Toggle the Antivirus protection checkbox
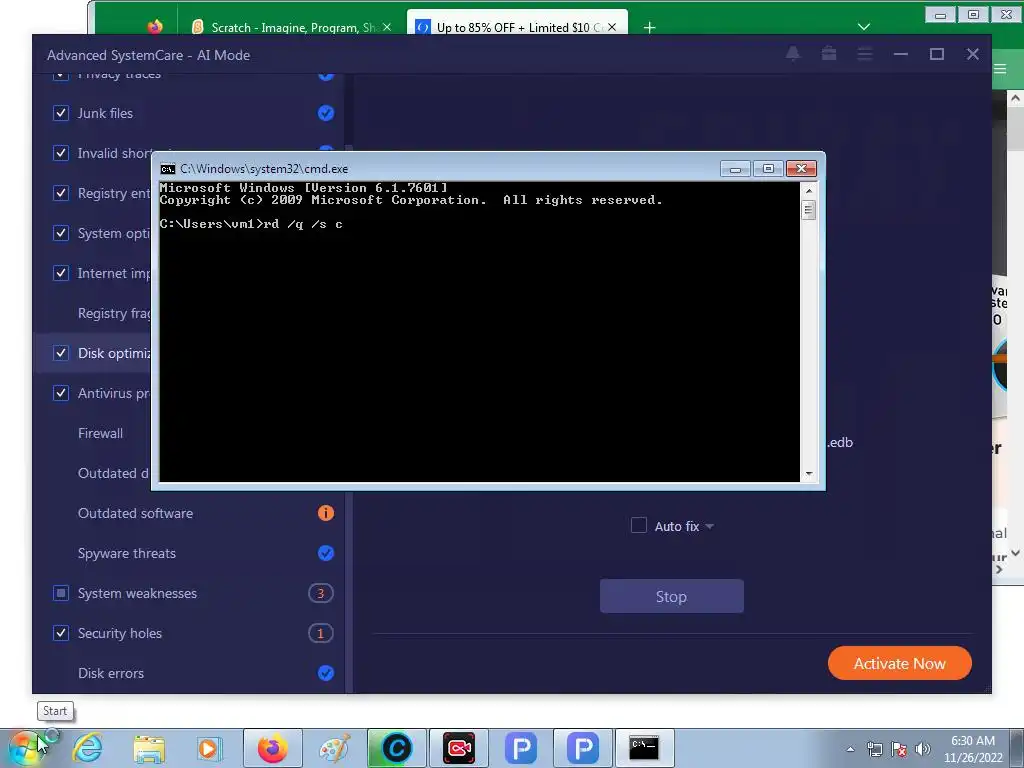The image size is (1024, 768). 61,393
